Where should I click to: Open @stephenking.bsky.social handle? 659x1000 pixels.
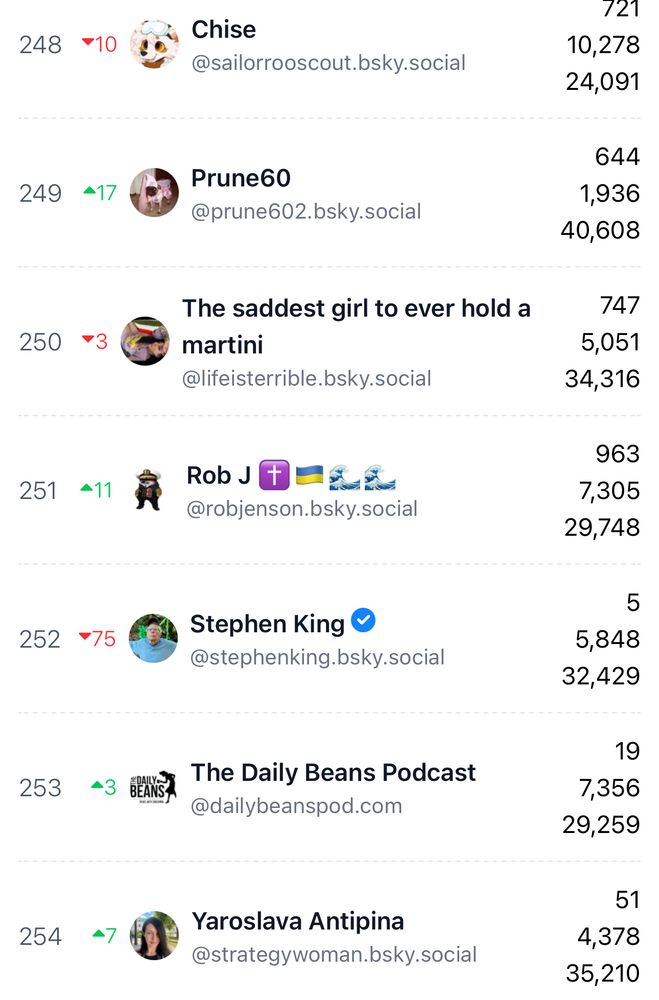point(317,658)
